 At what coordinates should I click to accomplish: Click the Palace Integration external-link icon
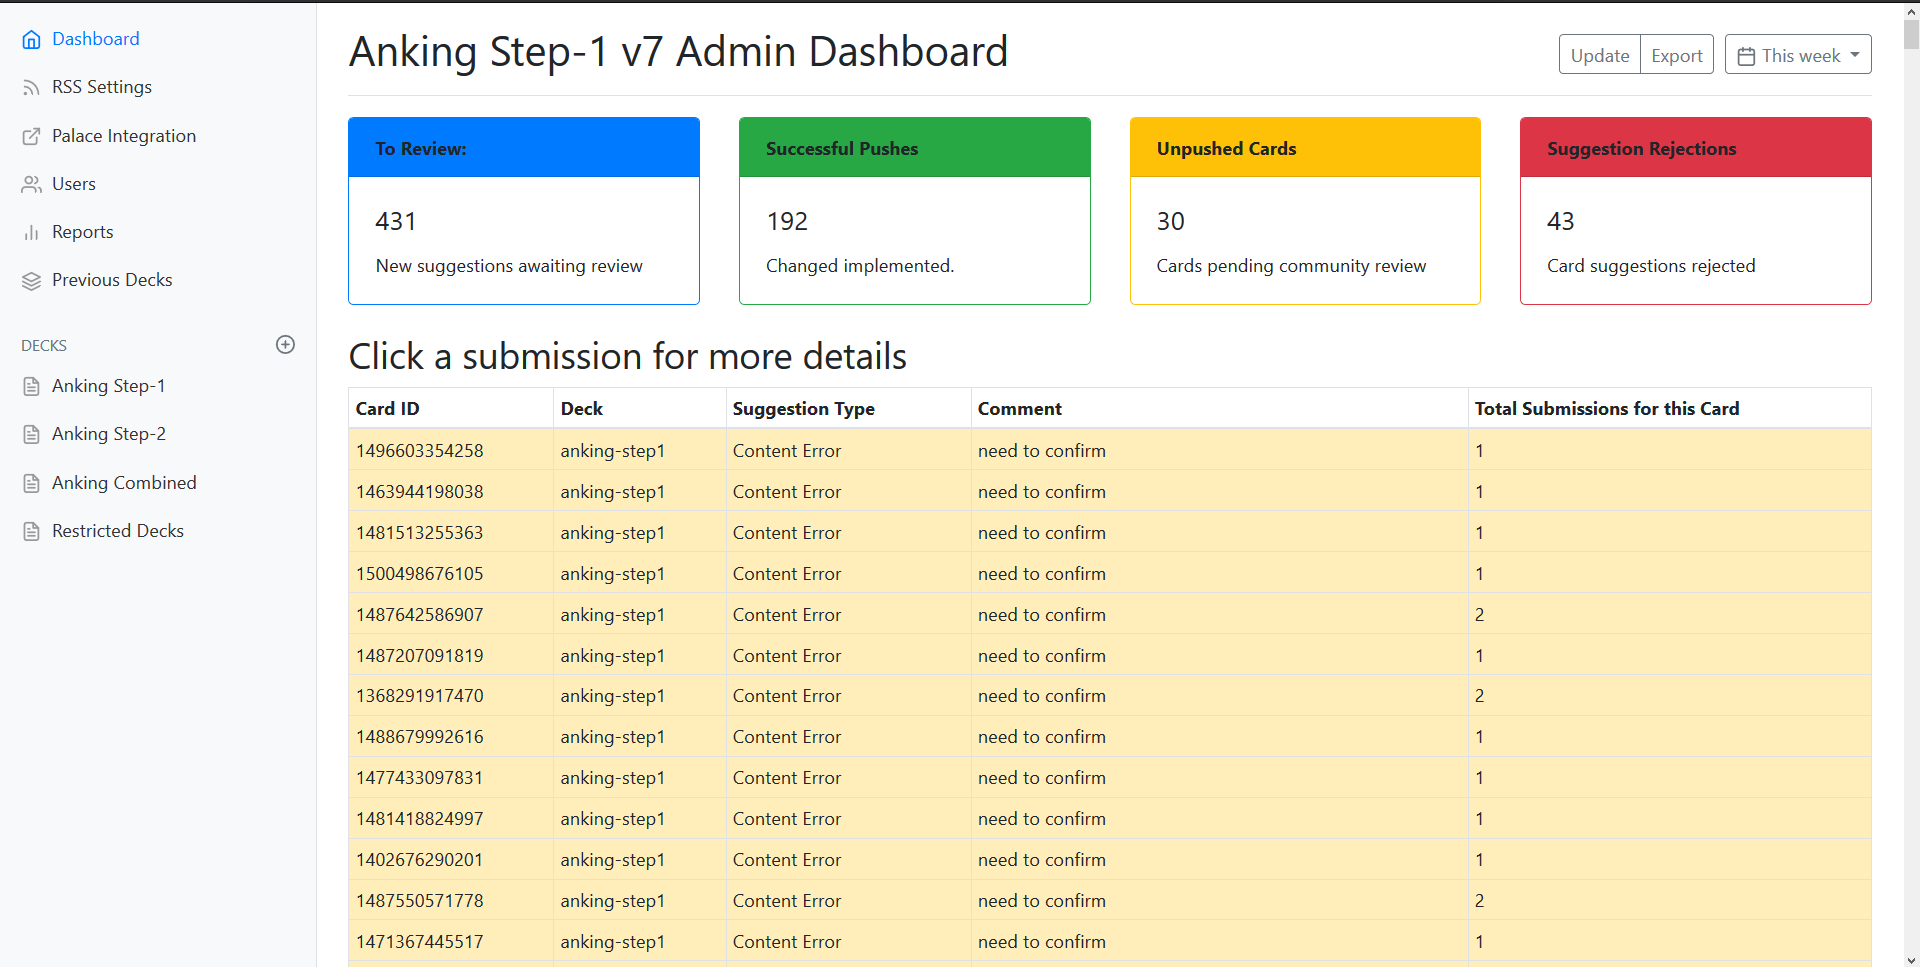[32, 136]
